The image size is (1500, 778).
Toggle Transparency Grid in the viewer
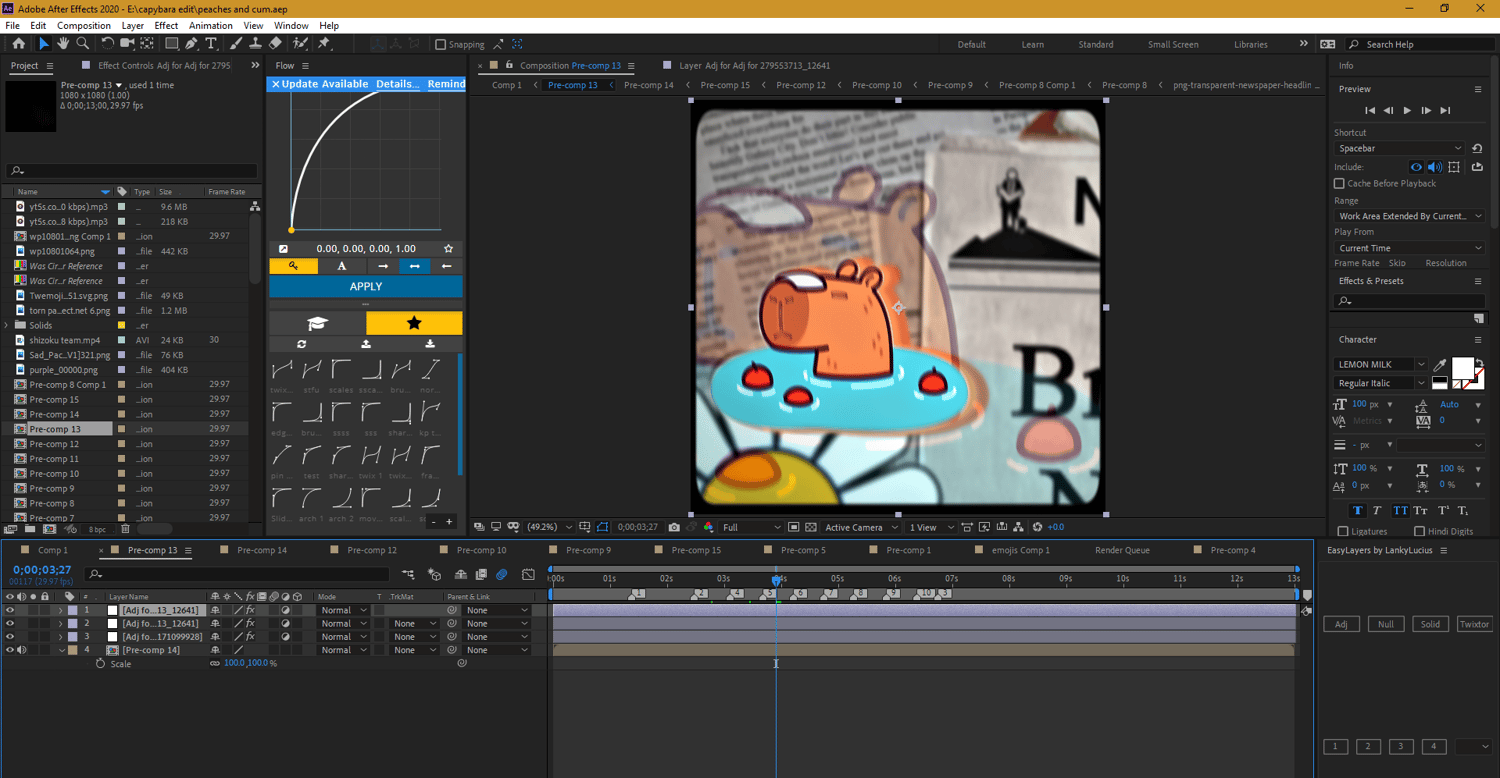[x=811, y=527]
